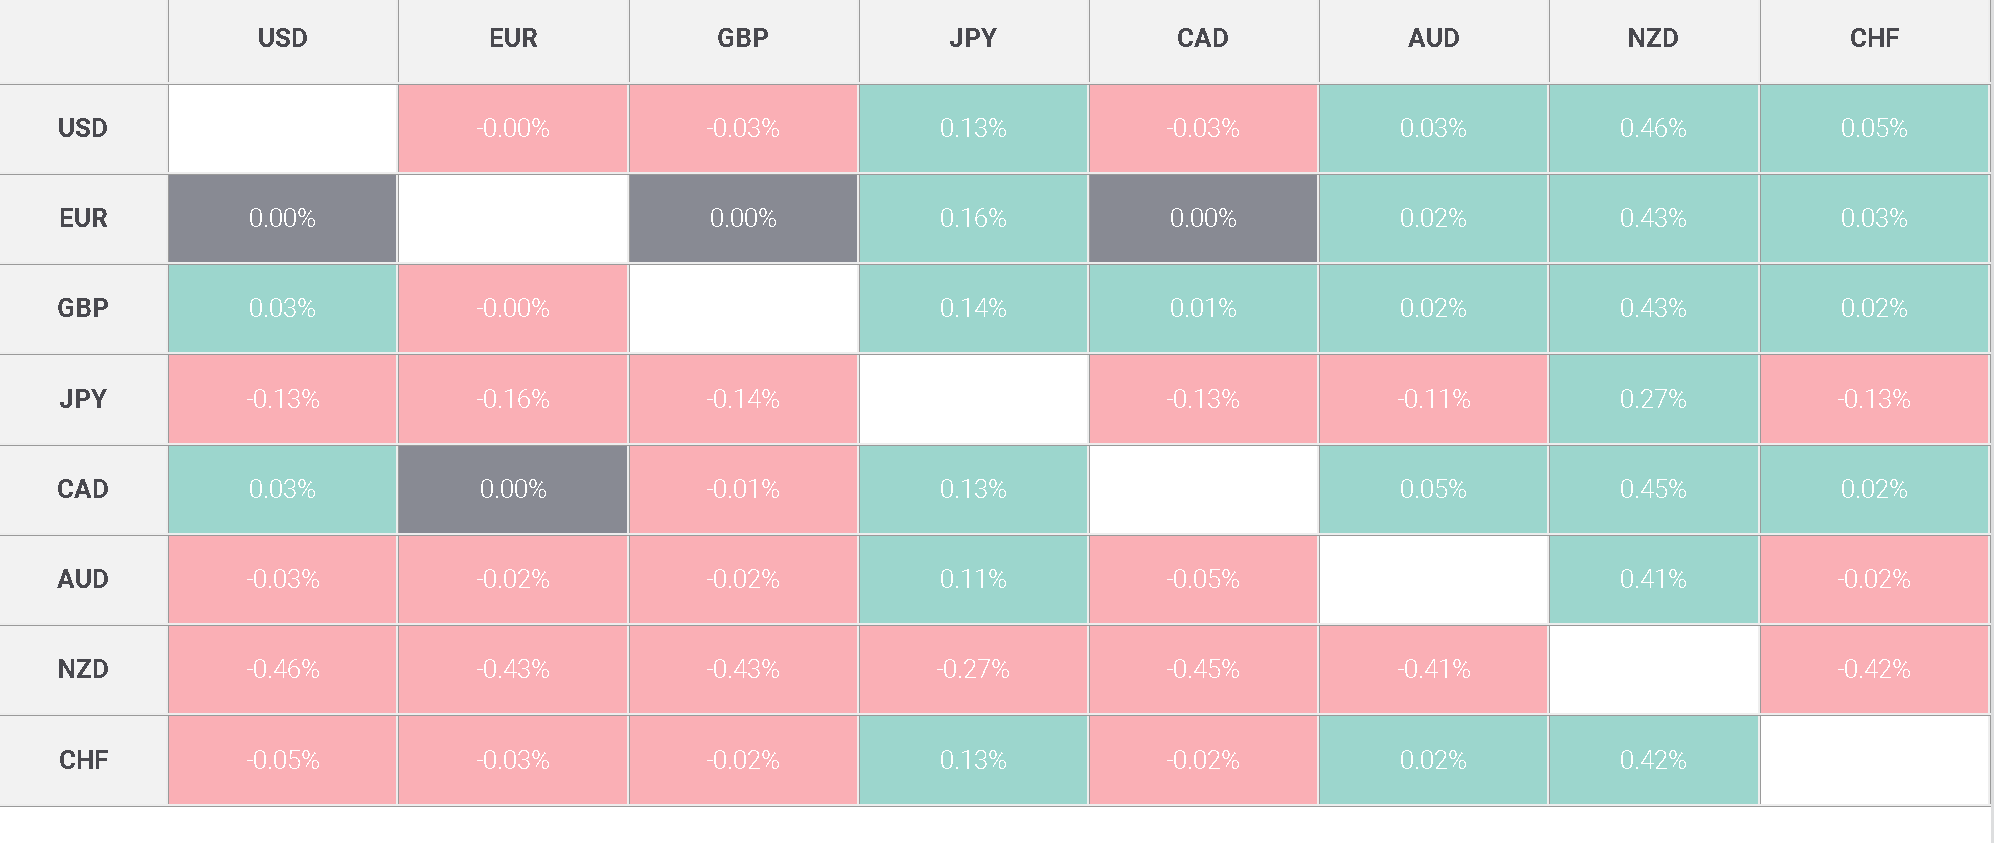Click CHF row NZD column 0.42% cell
This screenshot has height=843, width=2008.
[x=1653, y=760]
